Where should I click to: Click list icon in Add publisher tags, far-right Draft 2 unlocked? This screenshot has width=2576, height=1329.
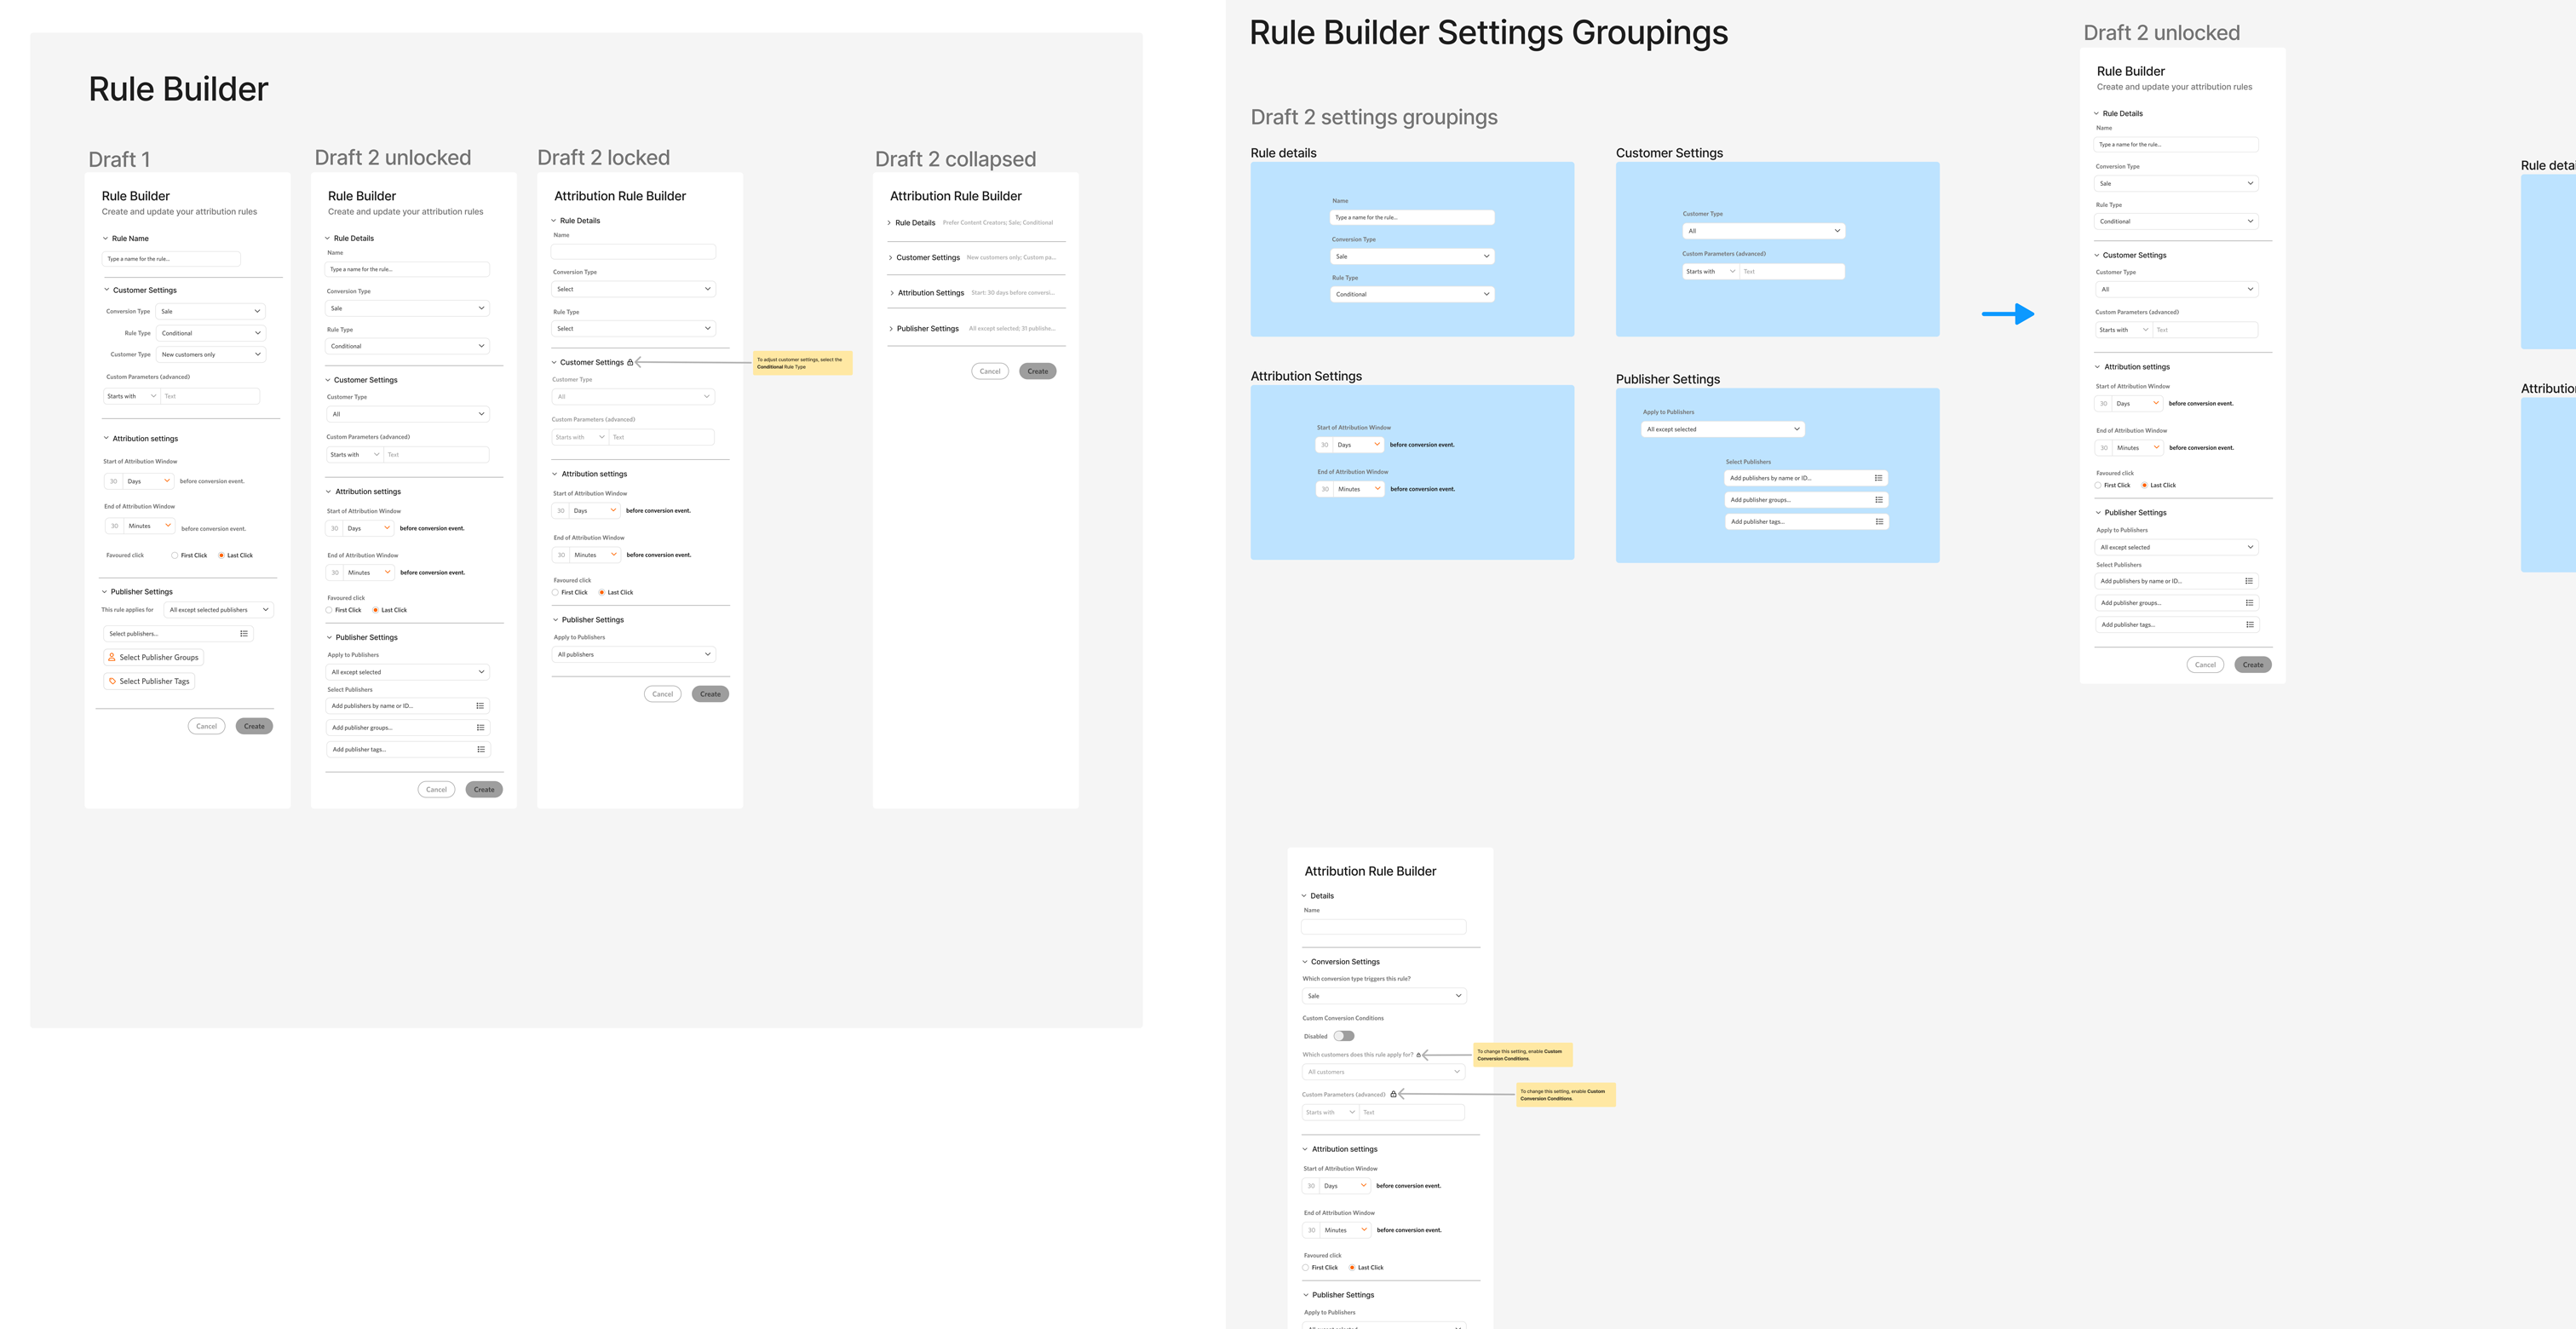click(x=2250, y=625)
